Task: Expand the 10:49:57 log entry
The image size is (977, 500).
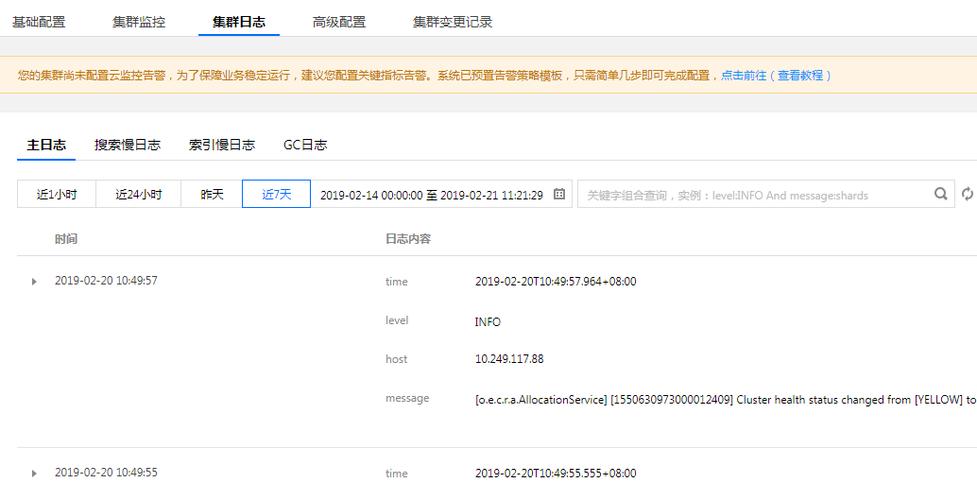Action: [34, 282]
